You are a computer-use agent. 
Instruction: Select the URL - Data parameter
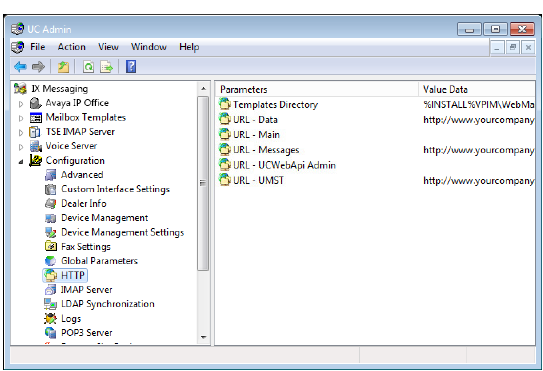tap(255, 120)
